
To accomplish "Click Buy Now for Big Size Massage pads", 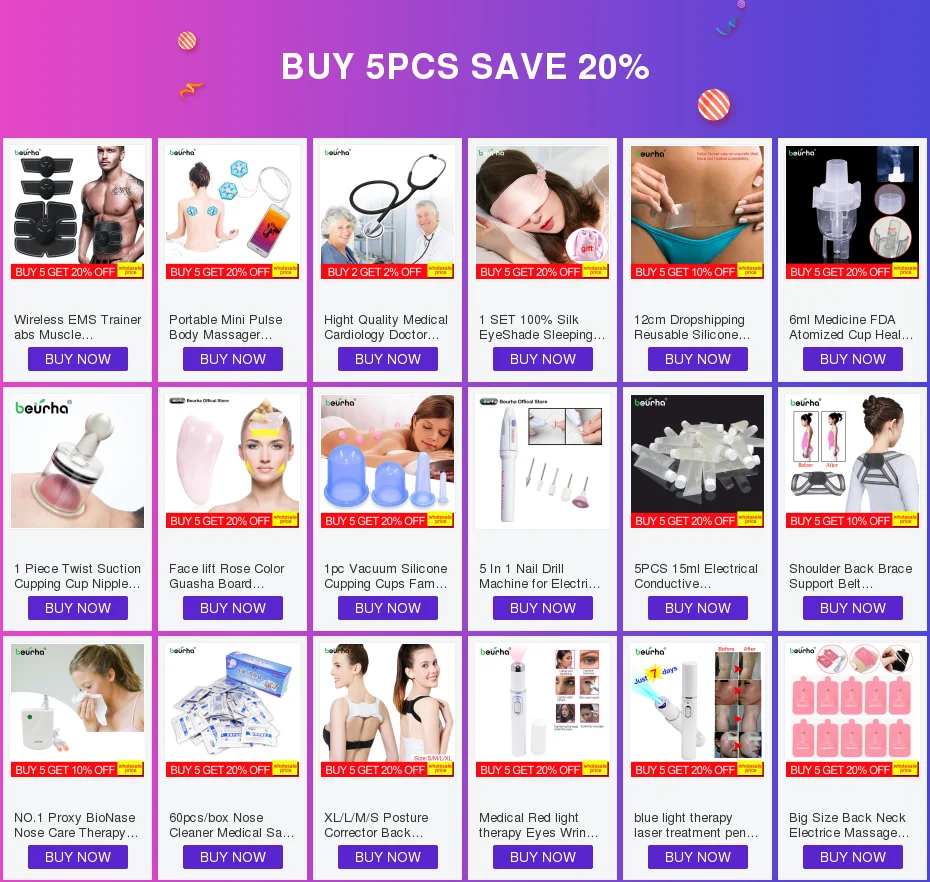I will tap(852, 857).
